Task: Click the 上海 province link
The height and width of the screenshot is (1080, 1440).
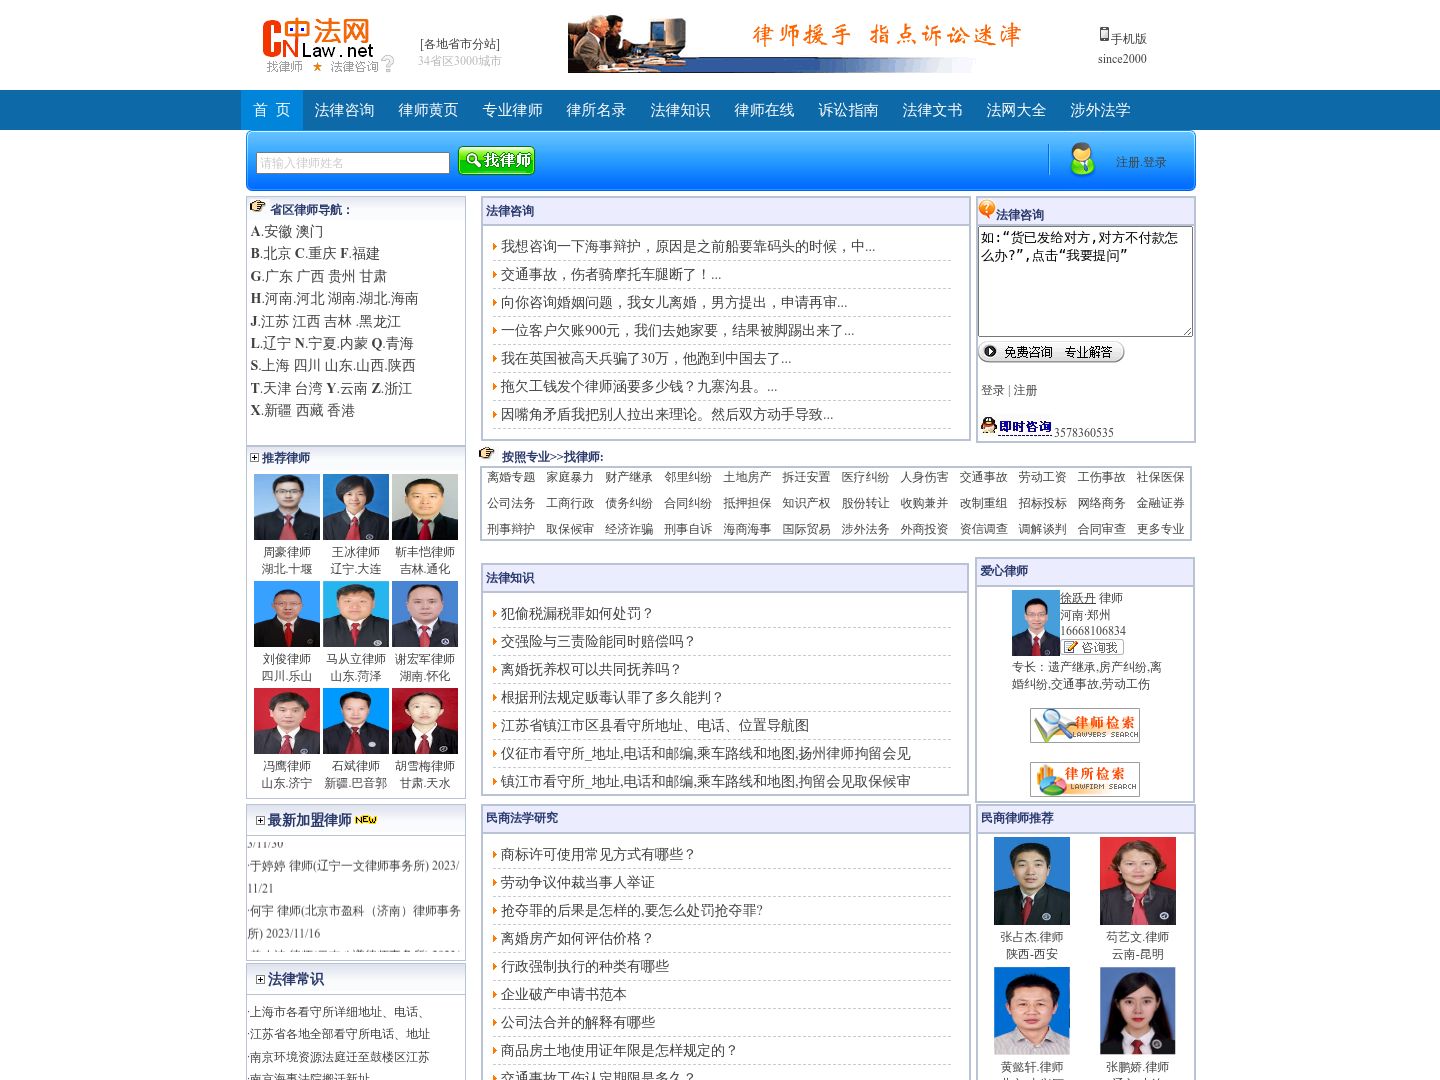Action: tap(275, 366)
